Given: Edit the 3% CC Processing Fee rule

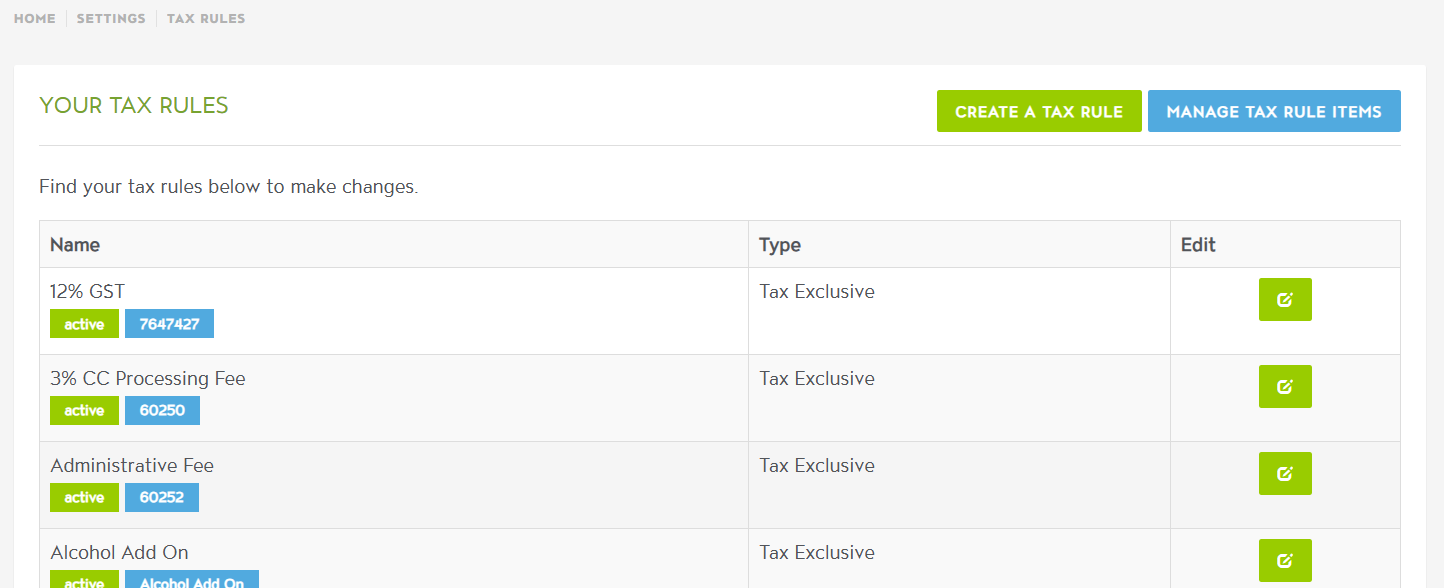Looking at the screenshot, I should (x=1284, y=387).
